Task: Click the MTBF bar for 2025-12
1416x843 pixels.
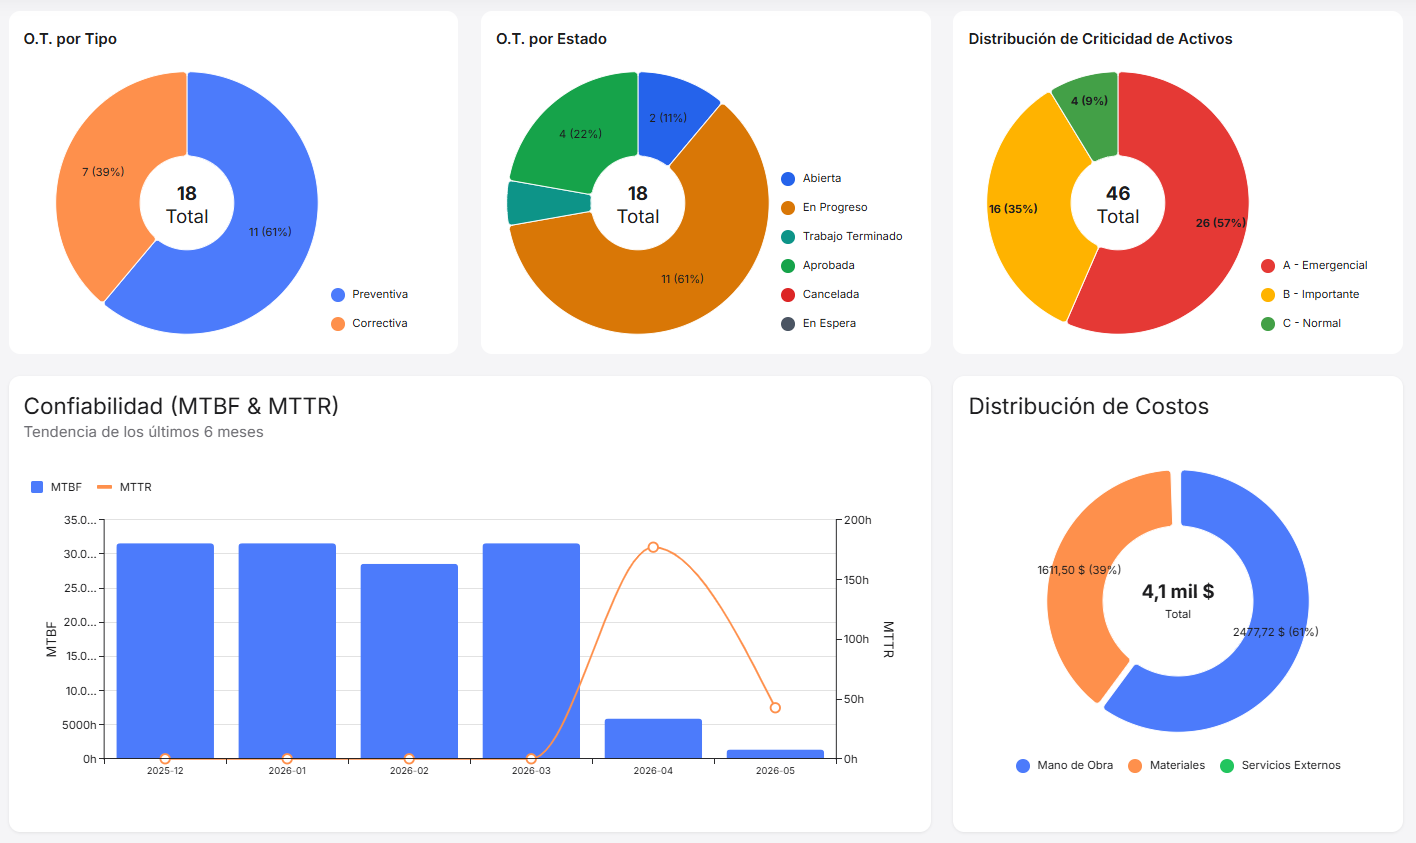Action: pos(165,651)
